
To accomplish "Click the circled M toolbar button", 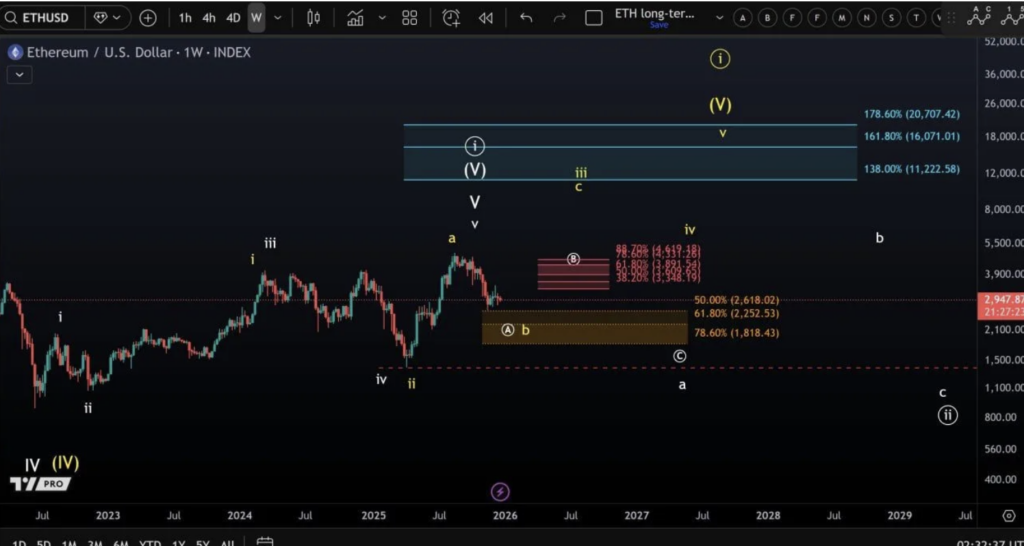I will [x=842, y=18].
